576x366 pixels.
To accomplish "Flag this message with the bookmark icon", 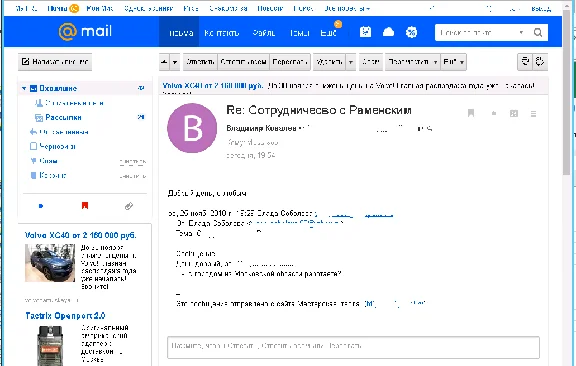I will tap(471, 113).
